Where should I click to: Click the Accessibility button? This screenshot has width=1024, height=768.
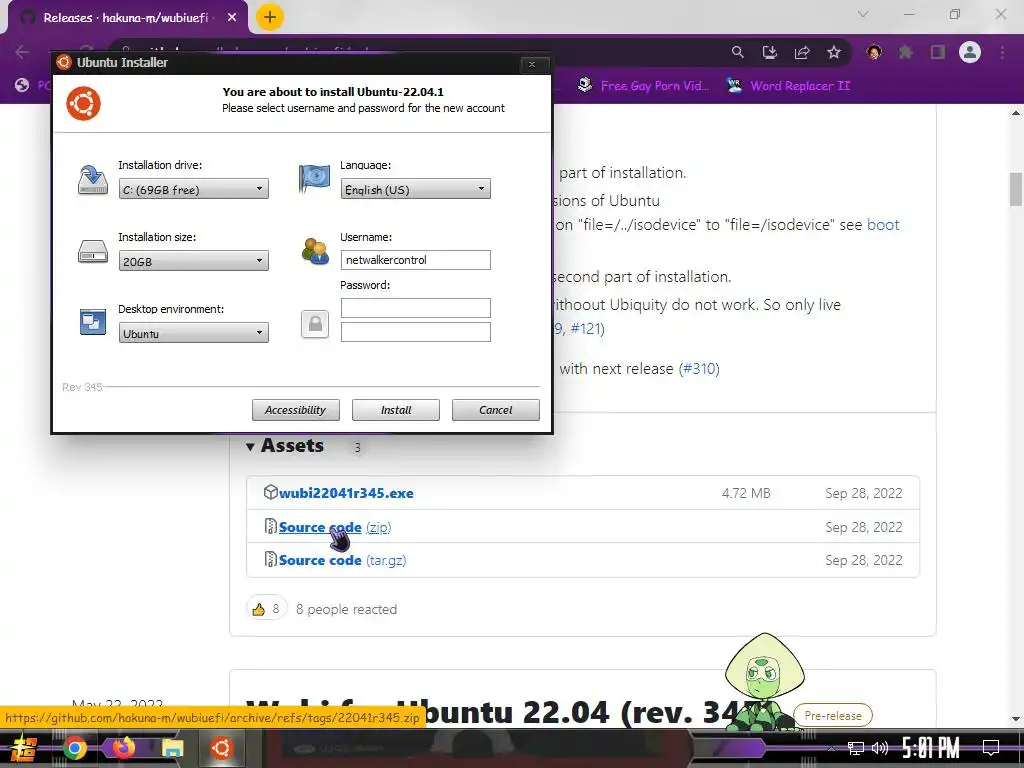pos(296,410)
